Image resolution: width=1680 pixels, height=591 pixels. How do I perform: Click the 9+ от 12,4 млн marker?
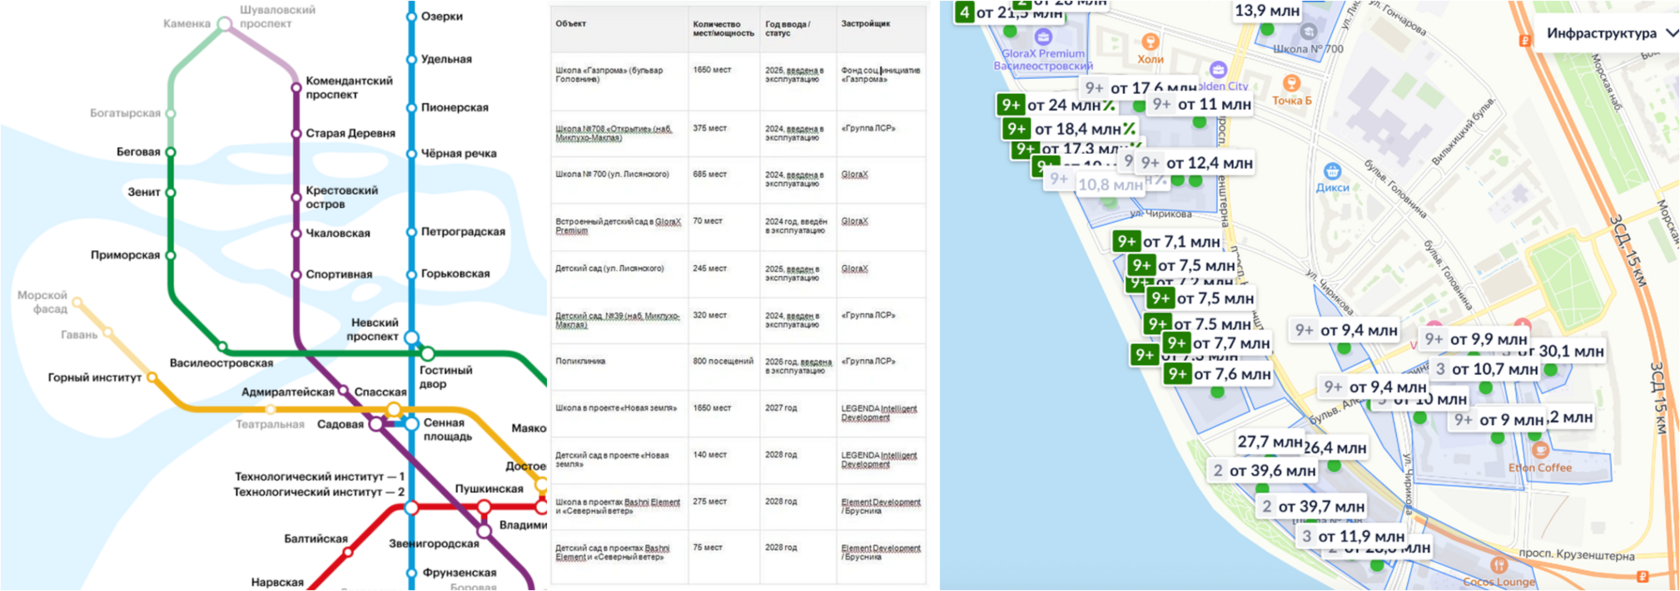click(1197, 163)
